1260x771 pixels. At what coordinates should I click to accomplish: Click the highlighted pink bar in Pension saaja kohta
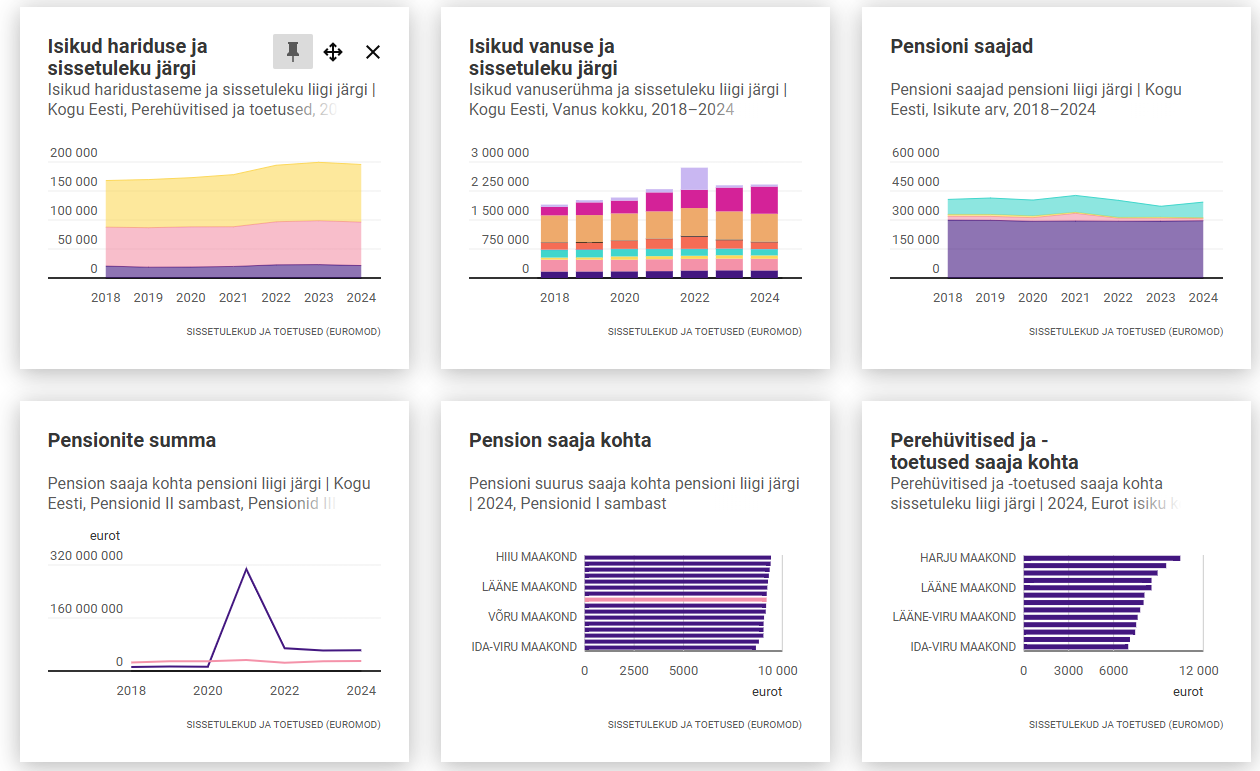tap(675, 600)
